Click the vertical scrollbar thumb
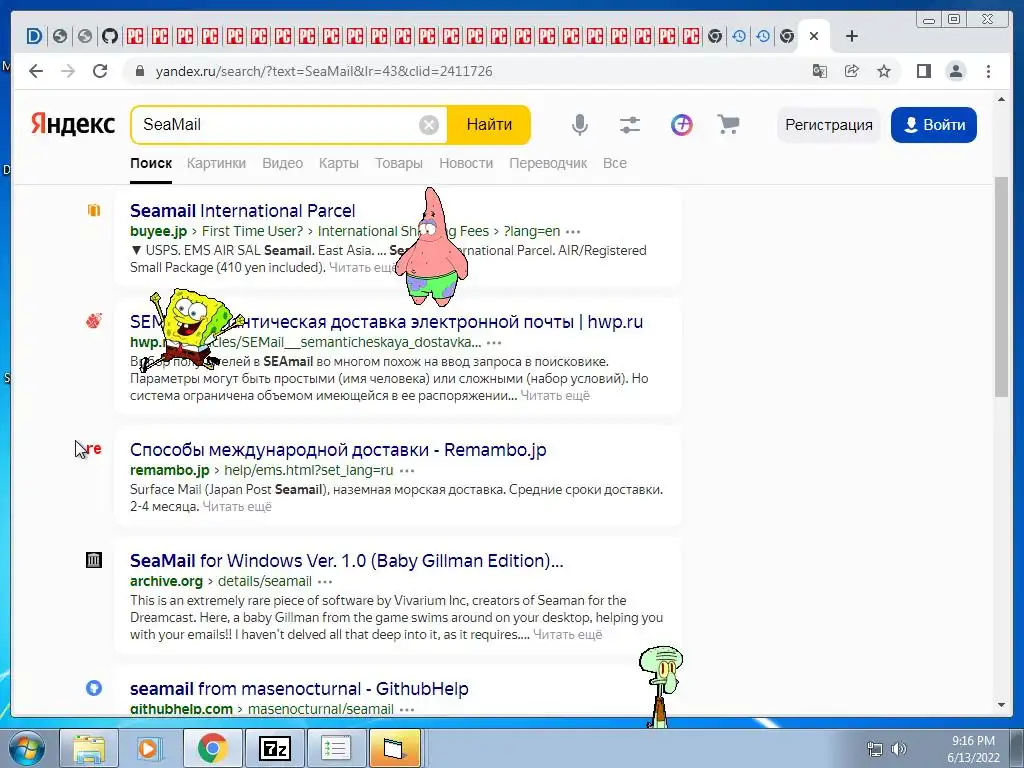This screenshot has width=1024, height=768. click(1001, 286)
